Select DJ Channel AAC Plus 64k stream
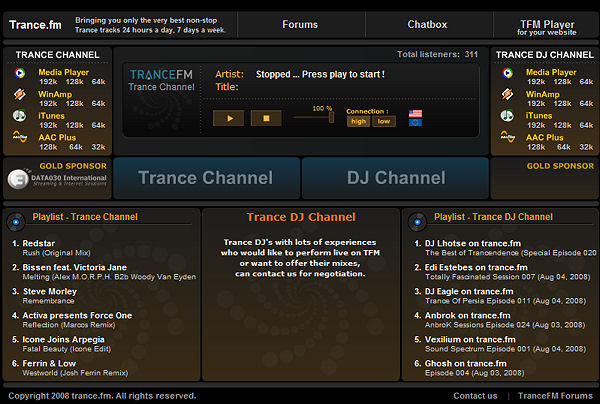600x404 pixels. coord(564,147)
